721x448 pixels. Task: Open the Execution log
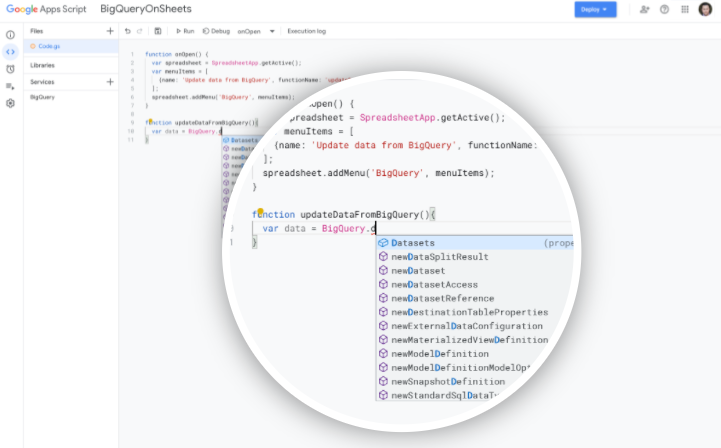(307, 31)
